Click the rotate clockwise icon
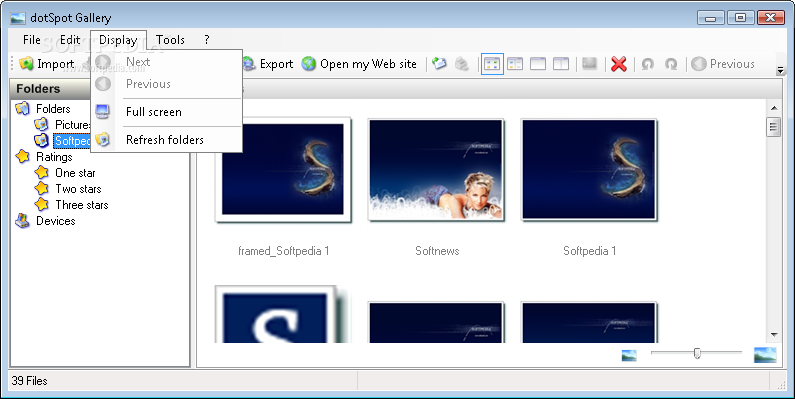 click(x=671, y=64)
